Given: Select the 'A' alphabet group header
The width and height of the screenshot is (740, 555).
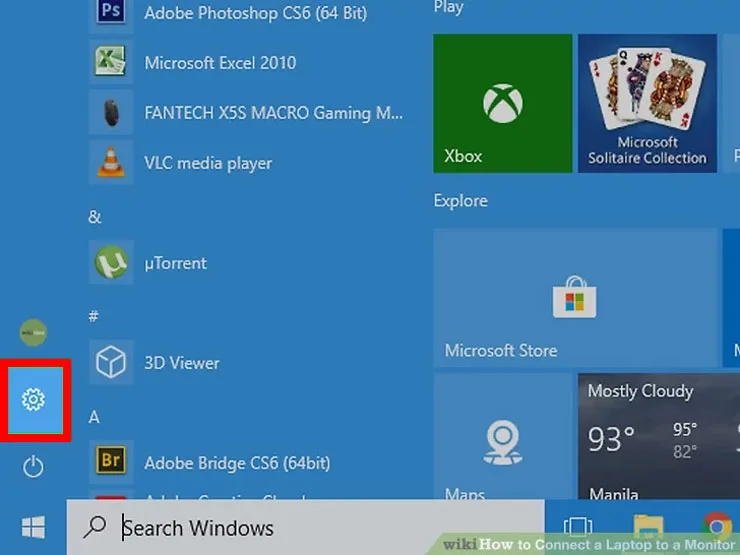Looking at the screenshot, I should 94,417.
